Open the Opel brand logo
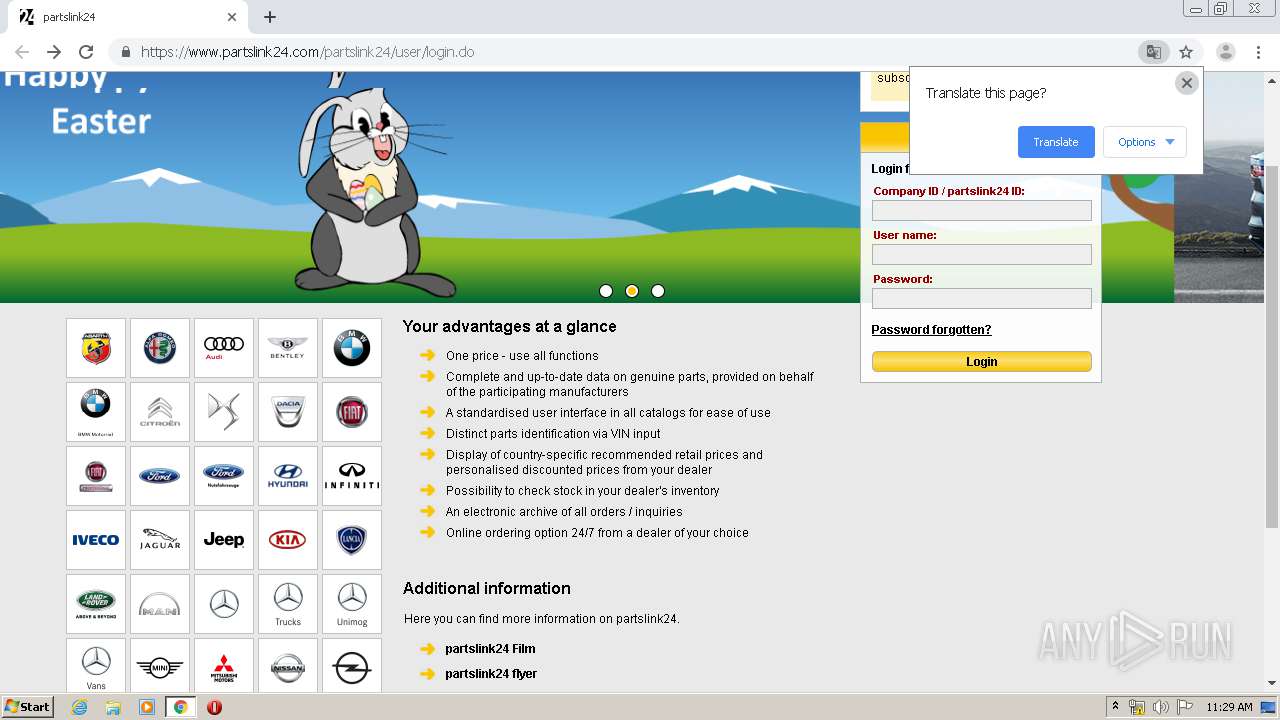Viewport: 1280px width, 720px height. (352, 666)
